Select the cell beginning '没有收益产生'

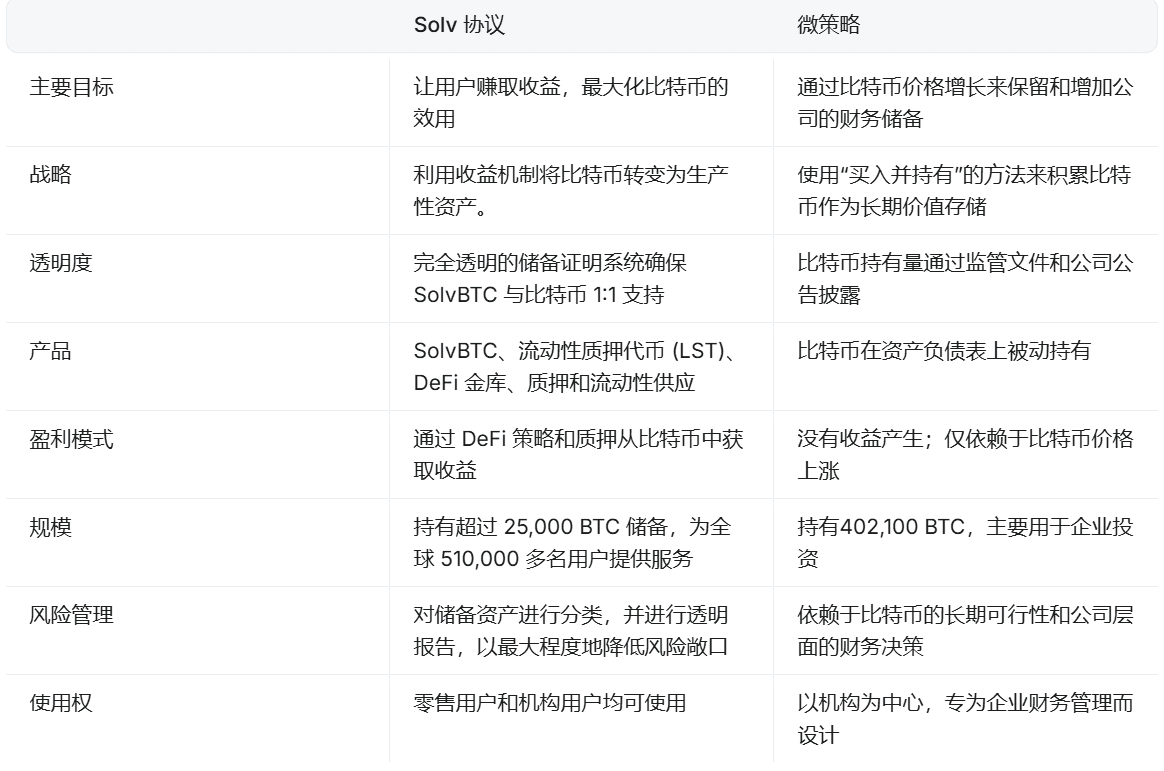point(965,454)
